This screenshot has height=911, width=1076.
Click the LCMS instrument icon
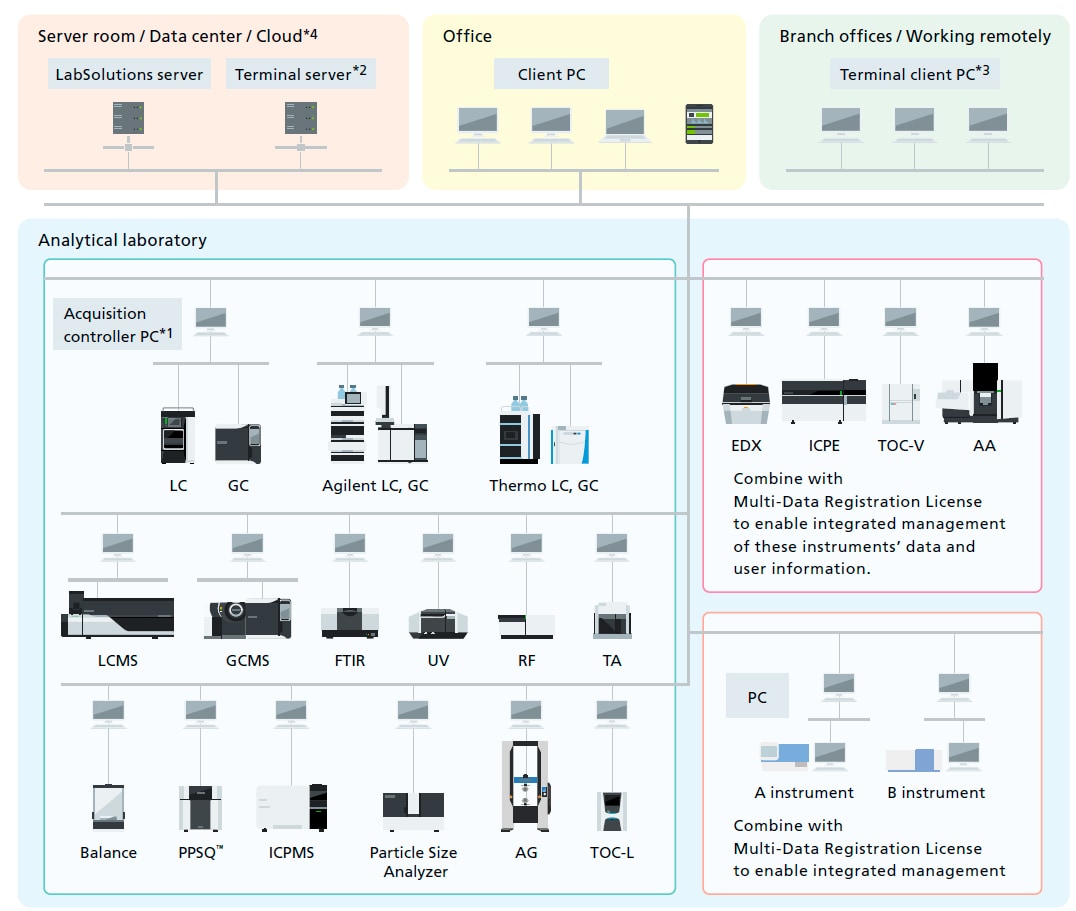click(x=117, y=614)
